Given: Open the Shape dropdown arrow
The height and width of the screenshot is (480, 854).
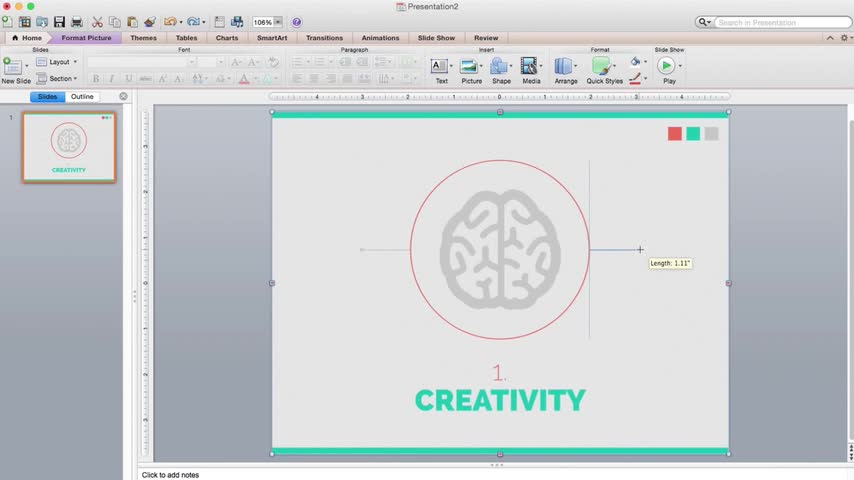Looking at the screenshot, I should 511,66.
